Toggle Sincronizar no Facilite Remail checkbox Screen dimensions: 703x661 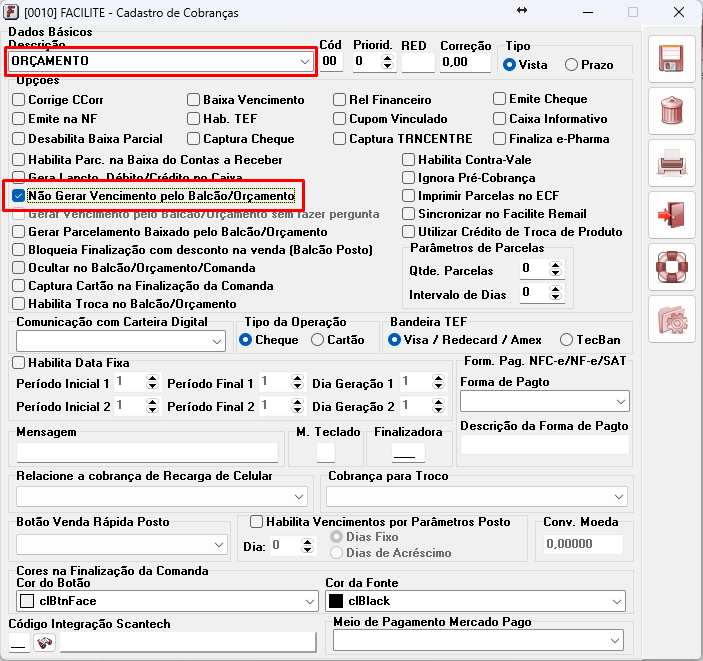(408, 214)
